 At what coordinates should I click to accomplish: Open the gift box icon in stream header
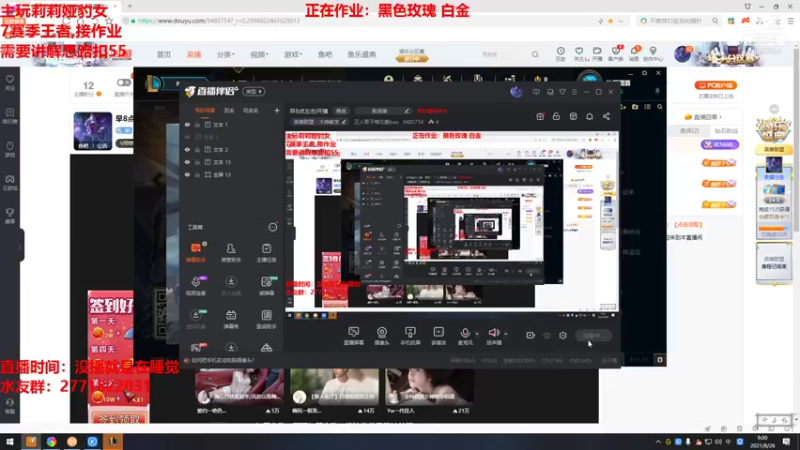click(x=540, y=116)
